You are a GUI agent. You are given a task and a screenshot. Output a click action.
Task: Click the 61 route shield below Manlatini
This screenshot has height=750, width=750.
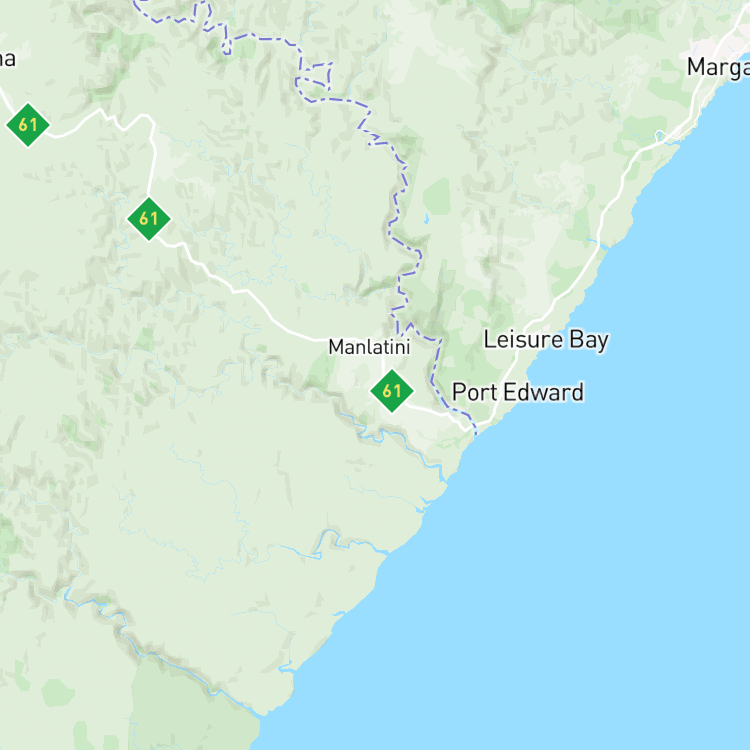tap(392, 391)
